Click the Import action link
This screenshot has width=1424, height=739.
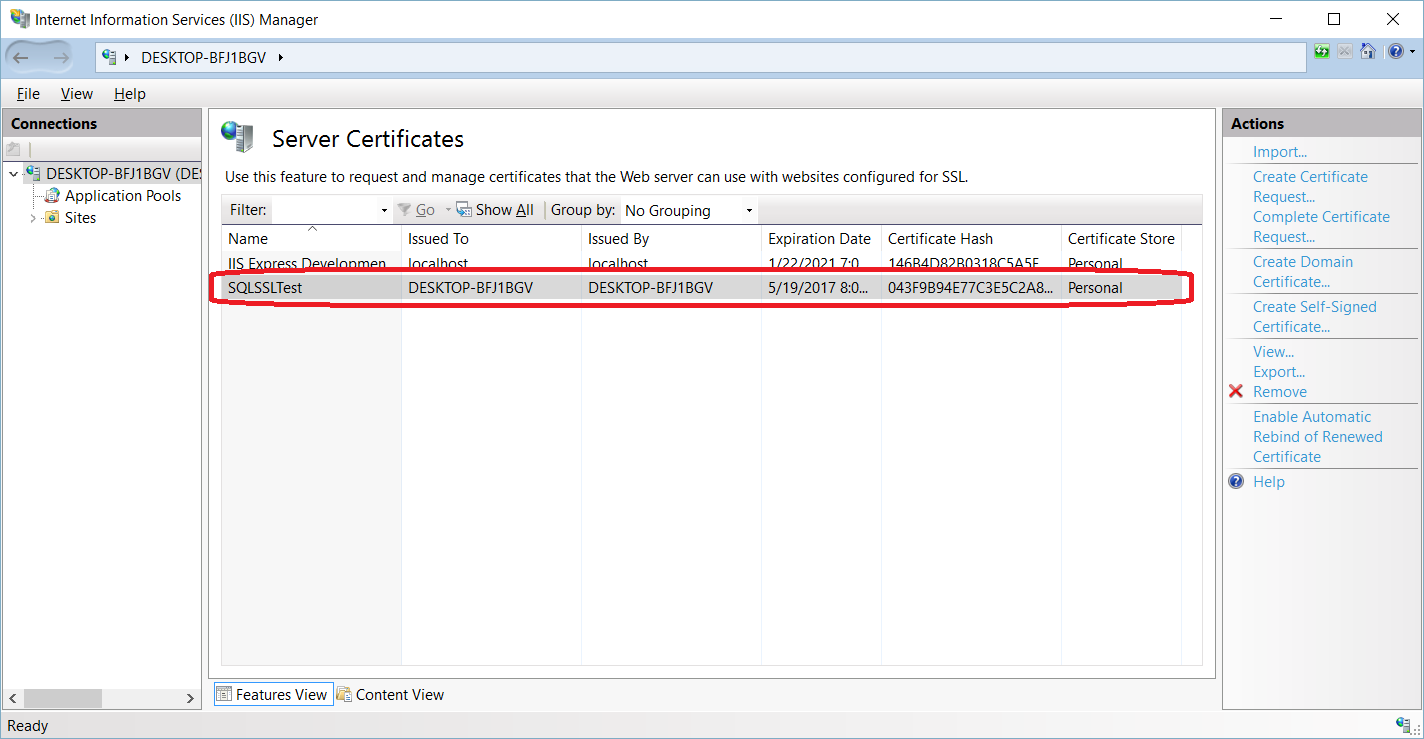(x=1280, y=152)
